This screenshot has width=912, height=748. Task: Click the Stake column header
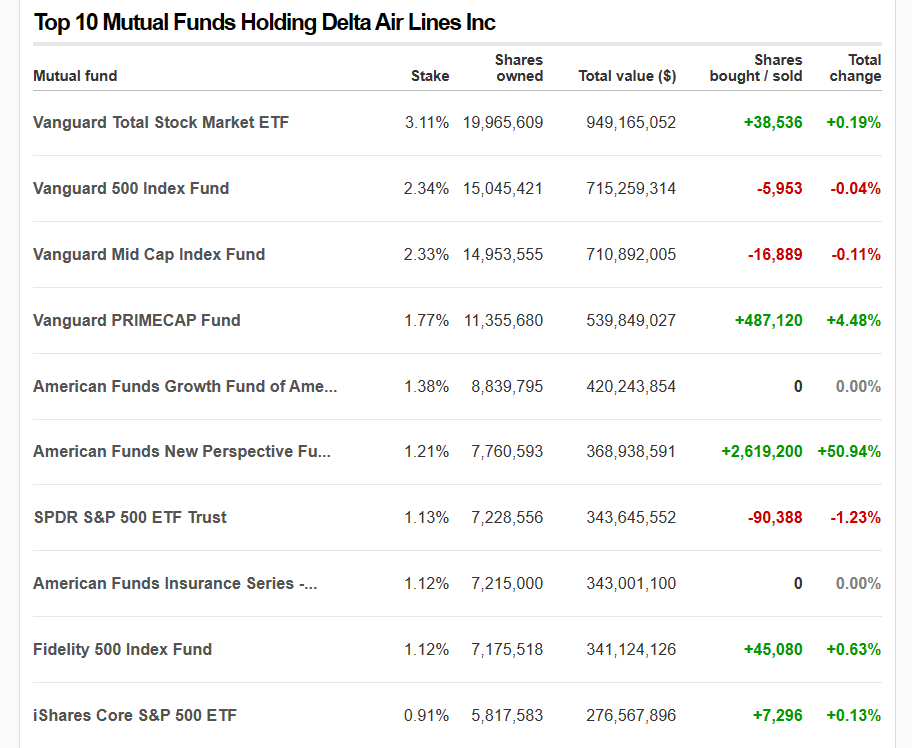430,76
